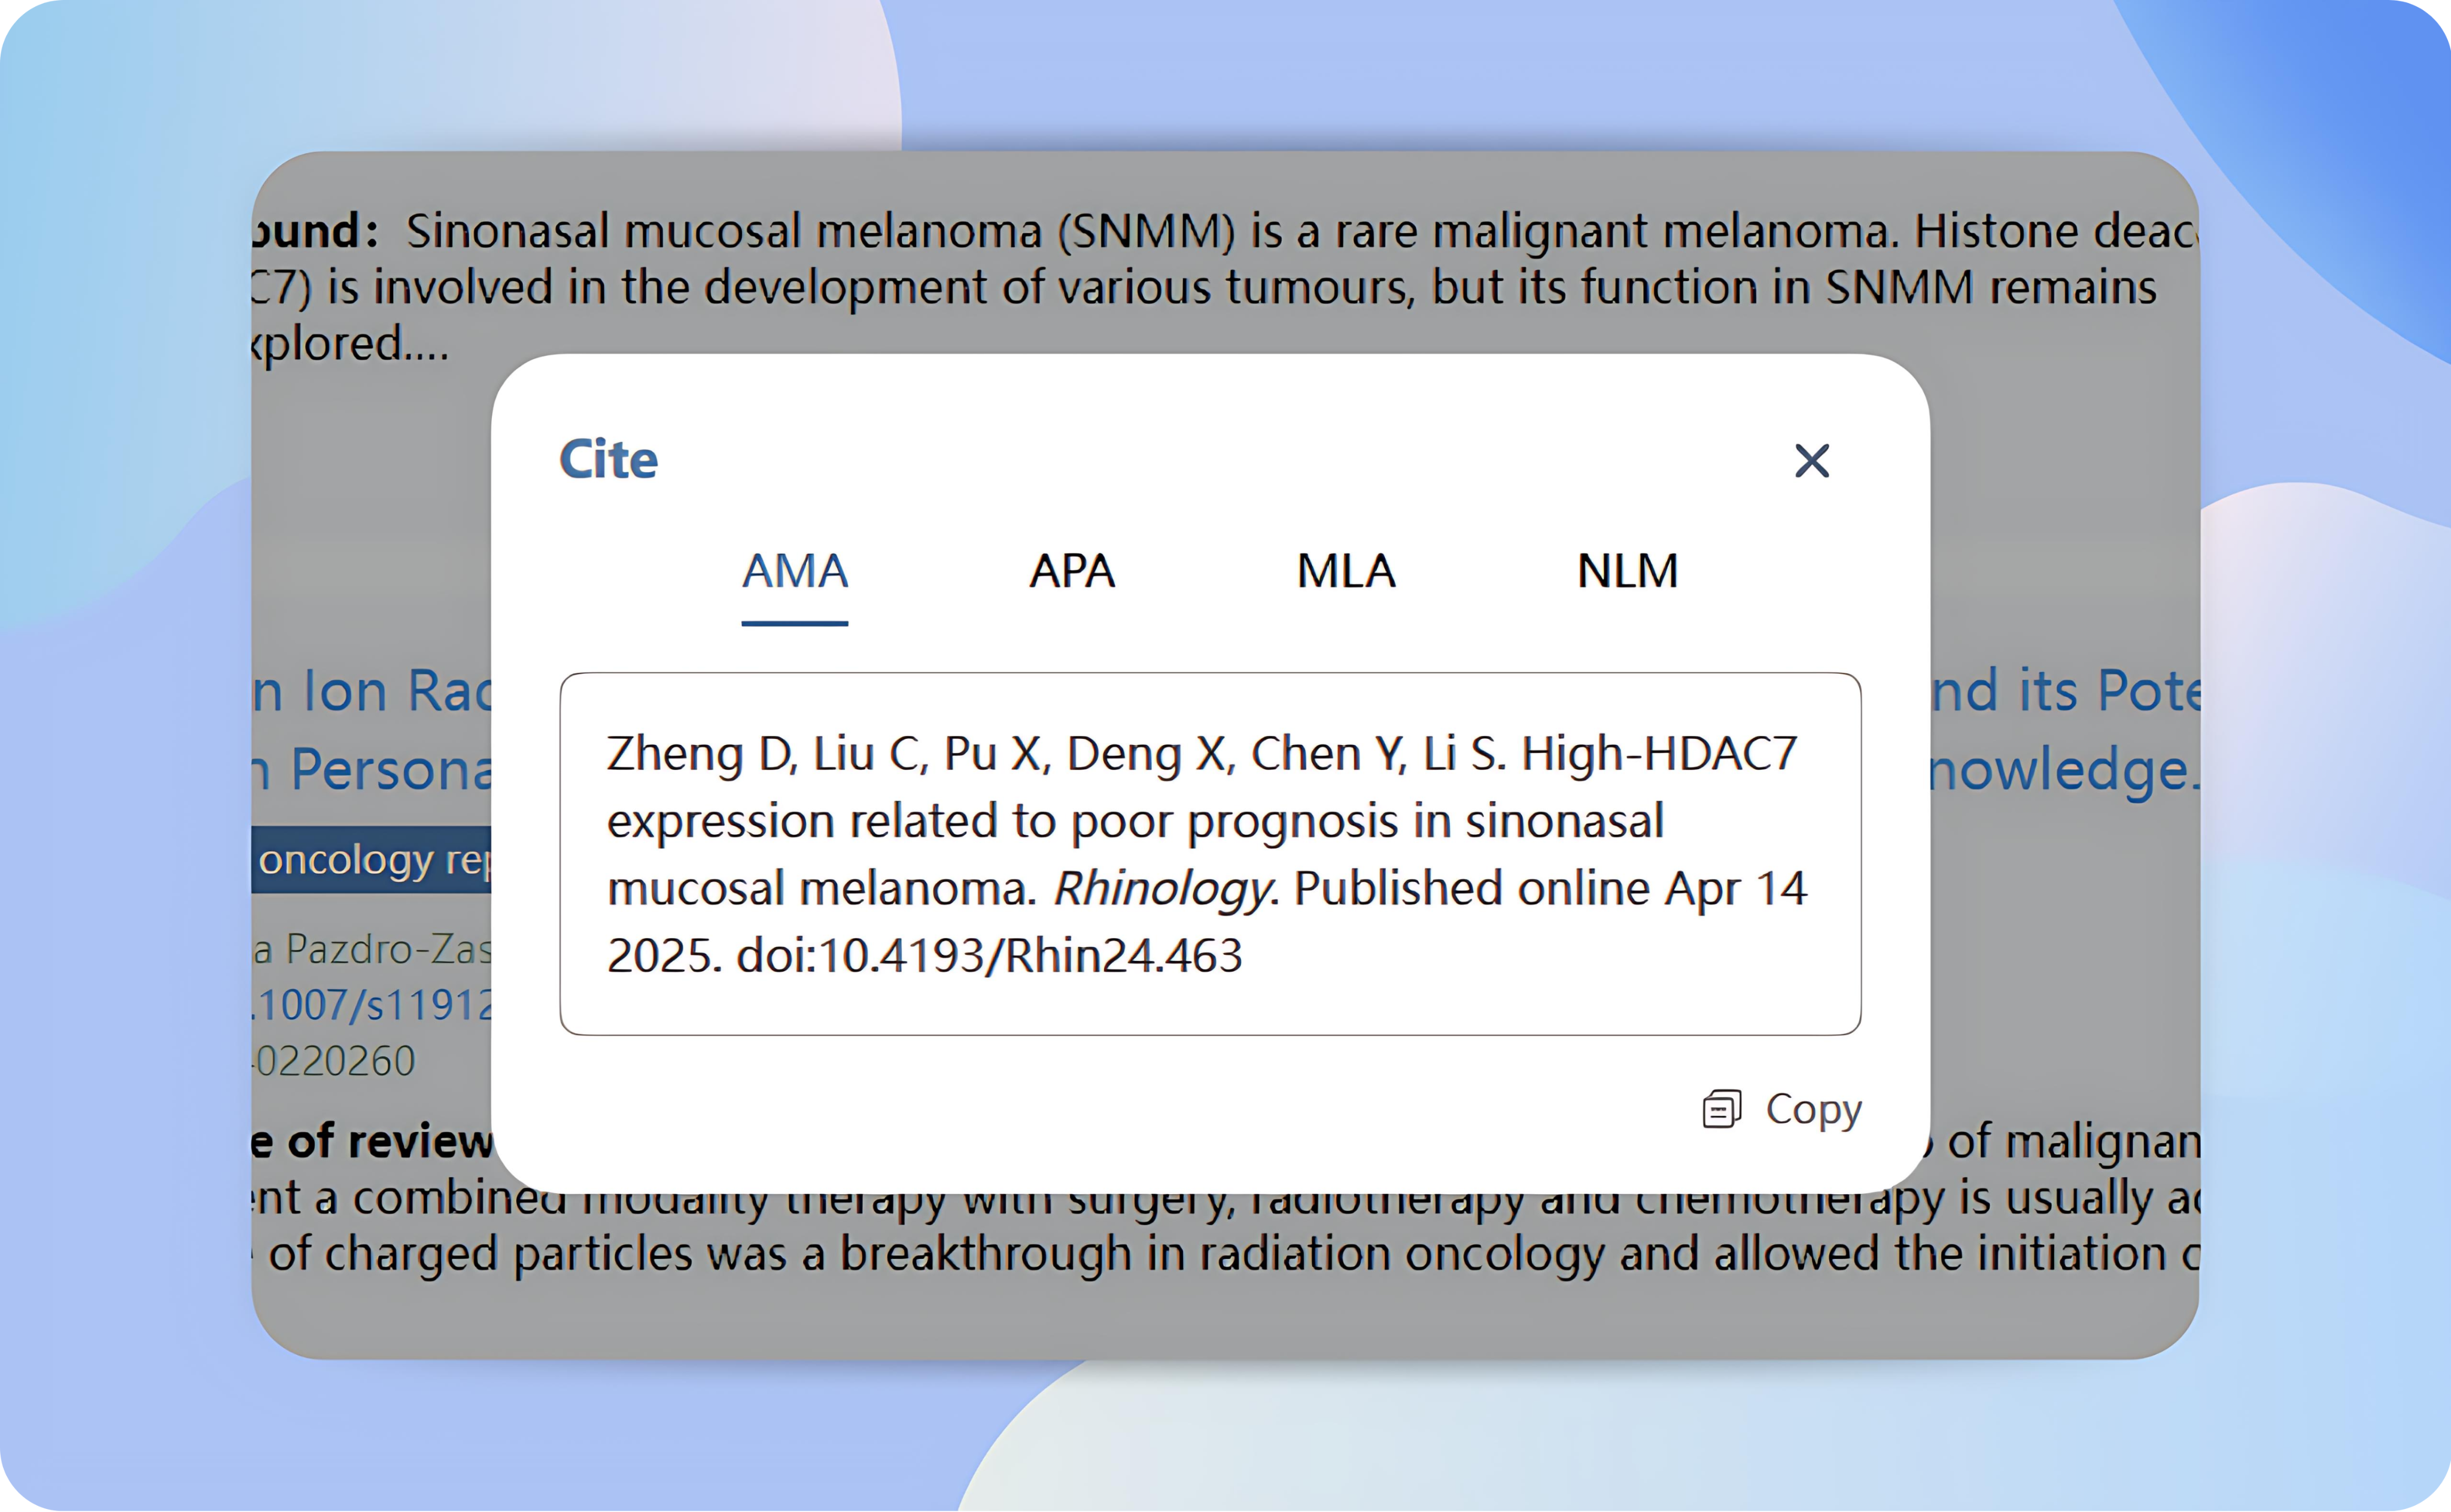Switch to the NLM citation tab
The image size is (2451, 1512).
point(1627,572)
